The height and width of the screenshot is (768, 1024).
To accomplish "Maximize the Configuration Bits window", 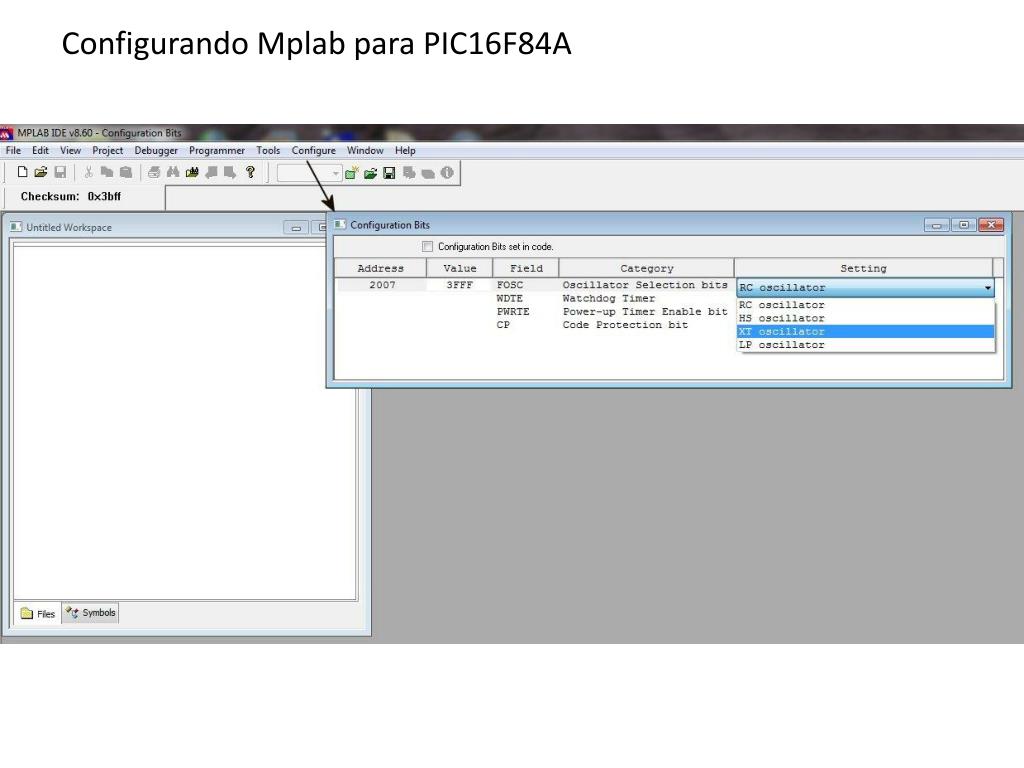I will click(x=964, y=225).
